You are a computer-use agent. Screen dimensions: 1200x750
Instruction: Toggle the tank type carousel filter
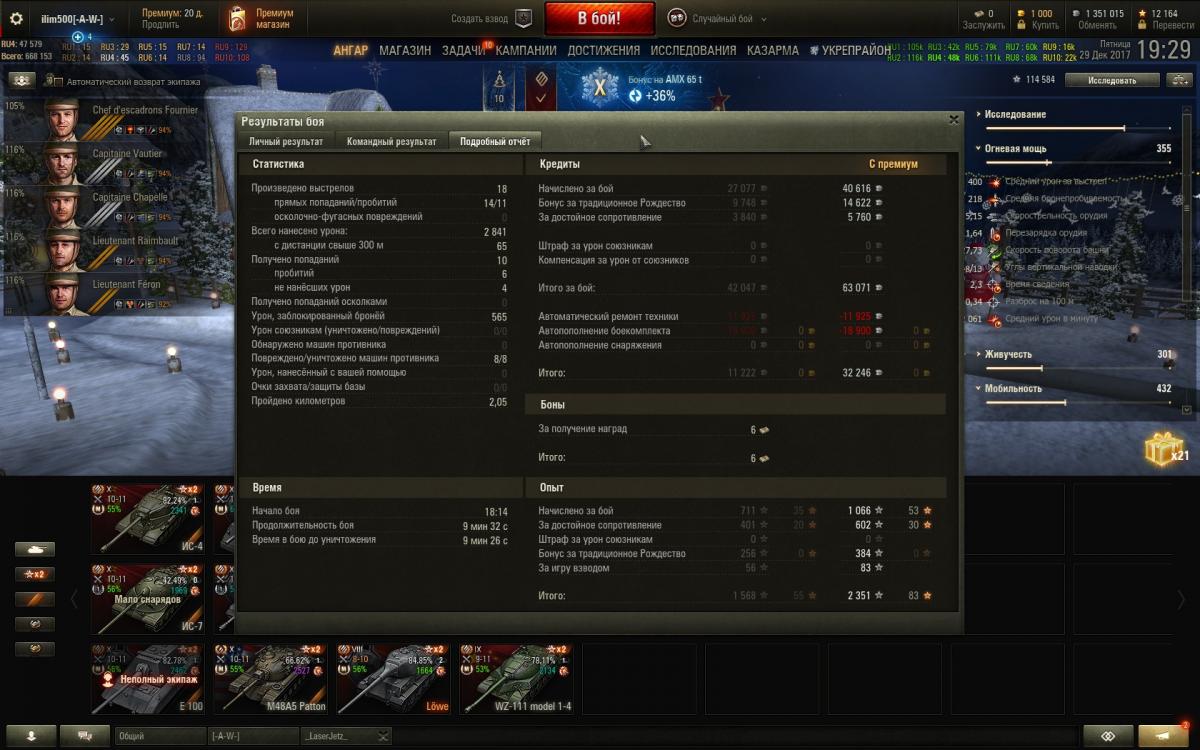35,549
